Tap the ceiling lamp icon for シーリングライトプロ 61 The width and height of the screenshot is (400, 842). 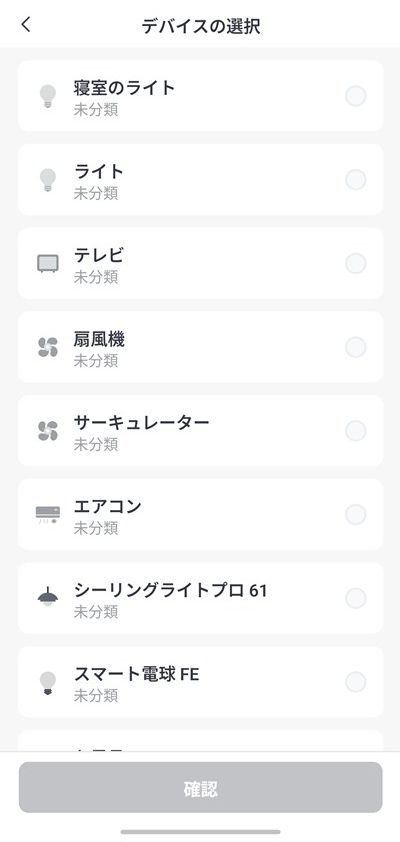pyautogui.click(x=48, y=597)
